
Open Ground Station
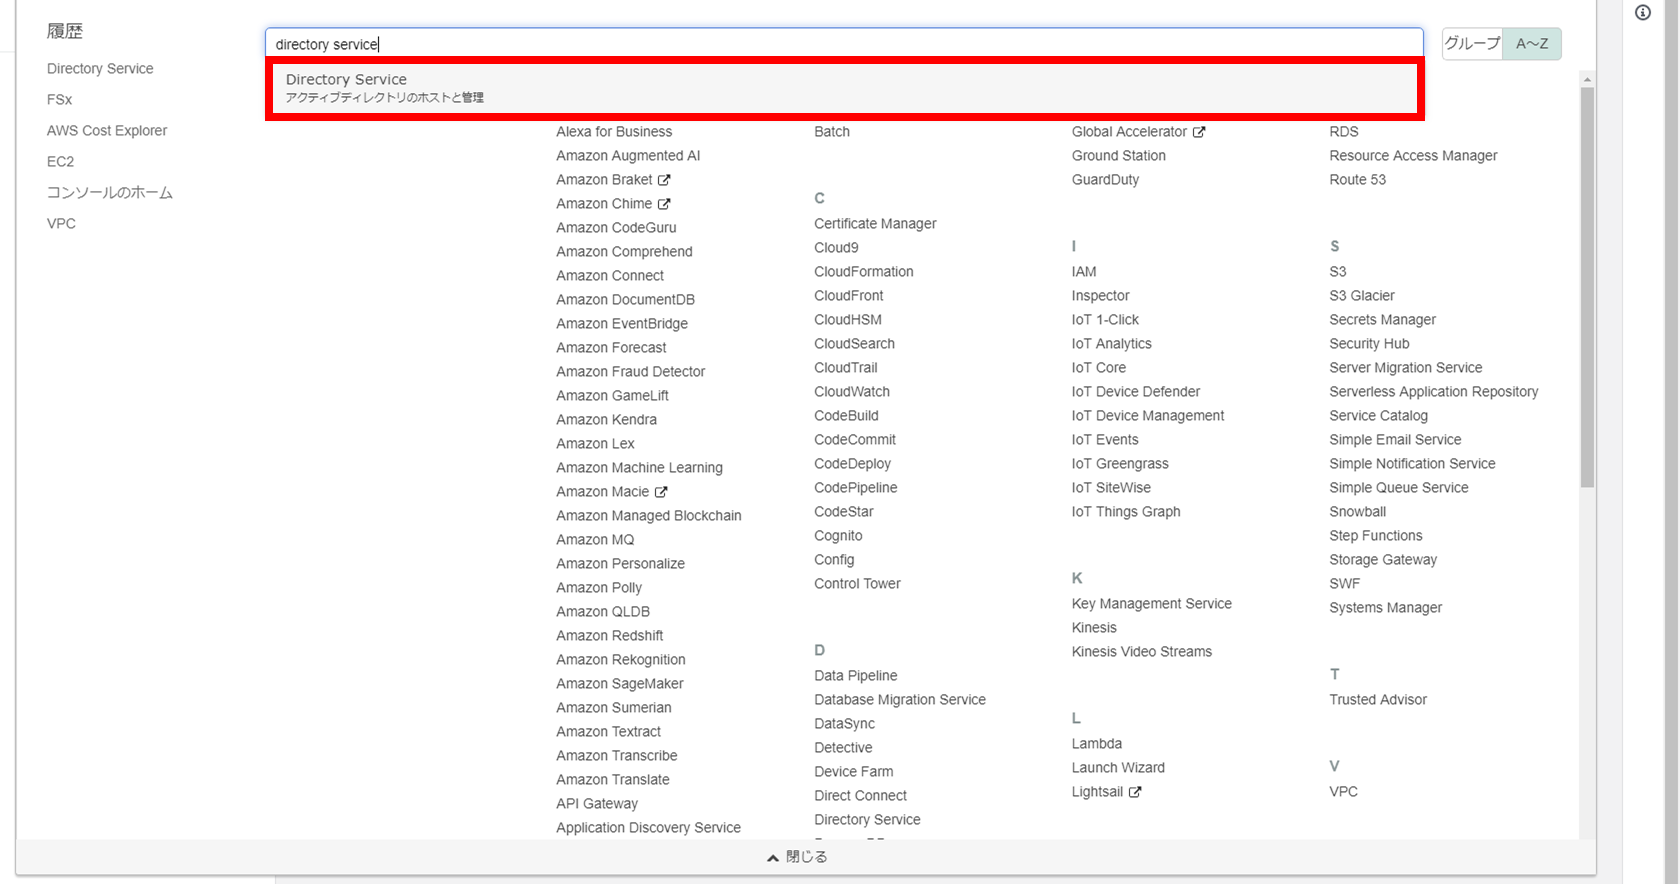(1119, 156)
